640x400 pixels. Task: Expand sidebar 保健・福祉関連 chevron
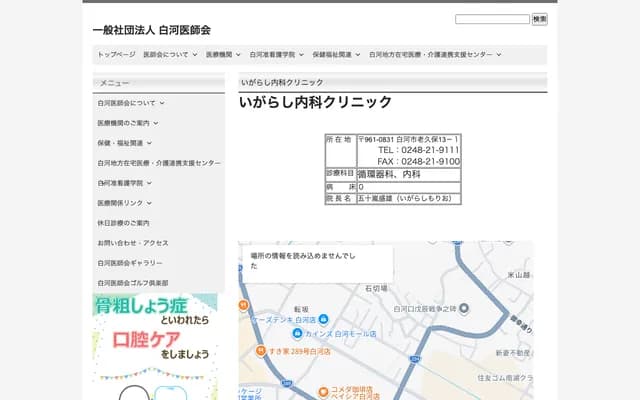click(x=149, y=143)
